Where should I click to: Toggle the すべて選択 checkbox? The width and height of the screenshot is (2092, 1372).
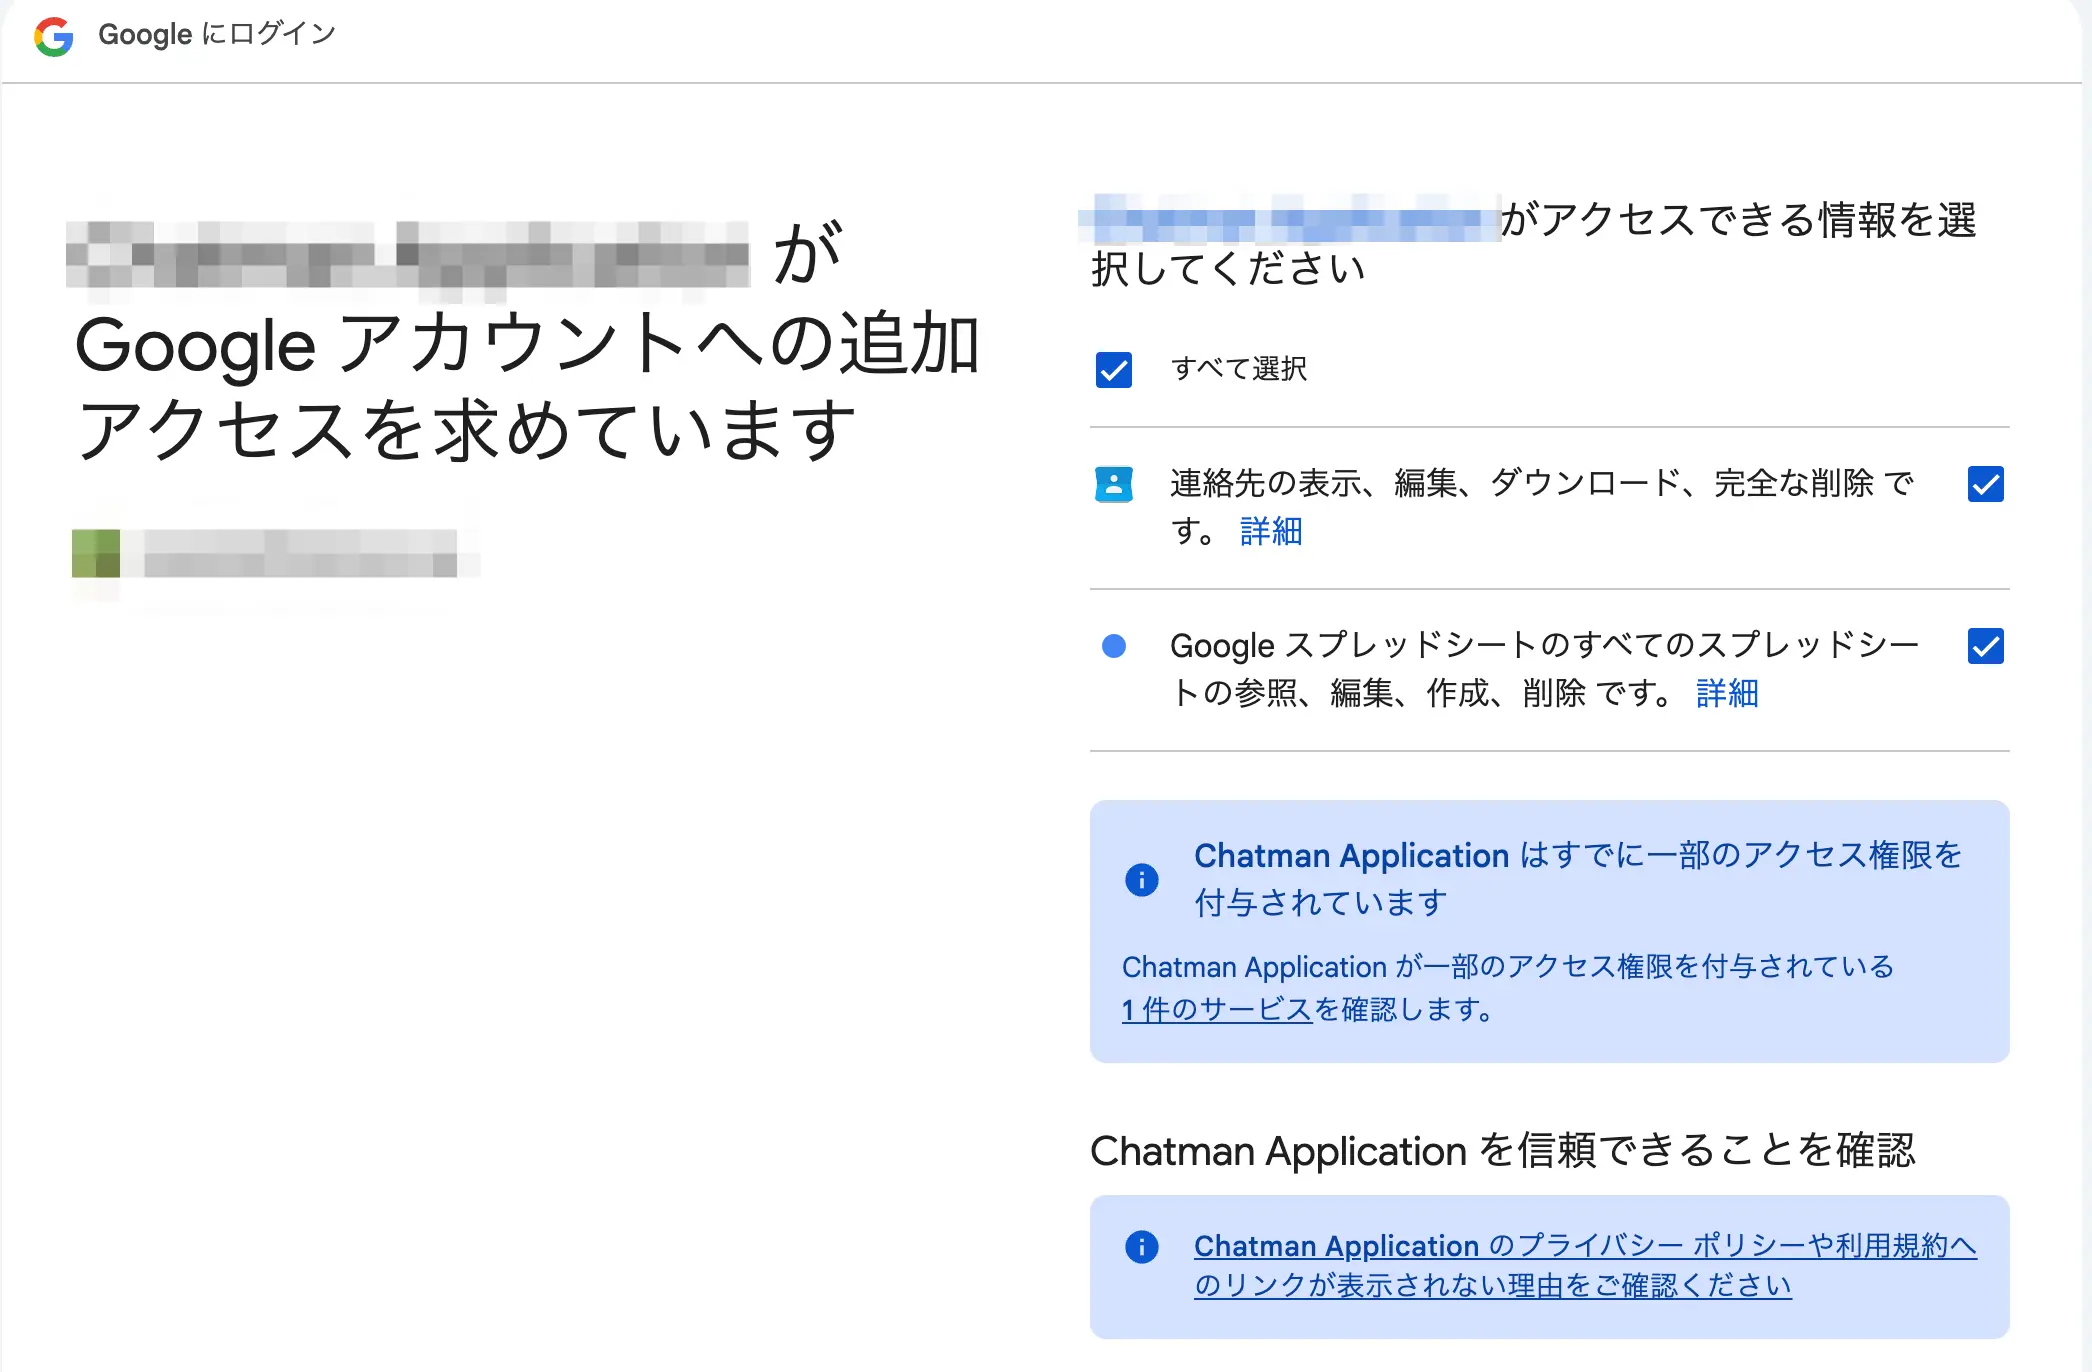[1113, 370]
